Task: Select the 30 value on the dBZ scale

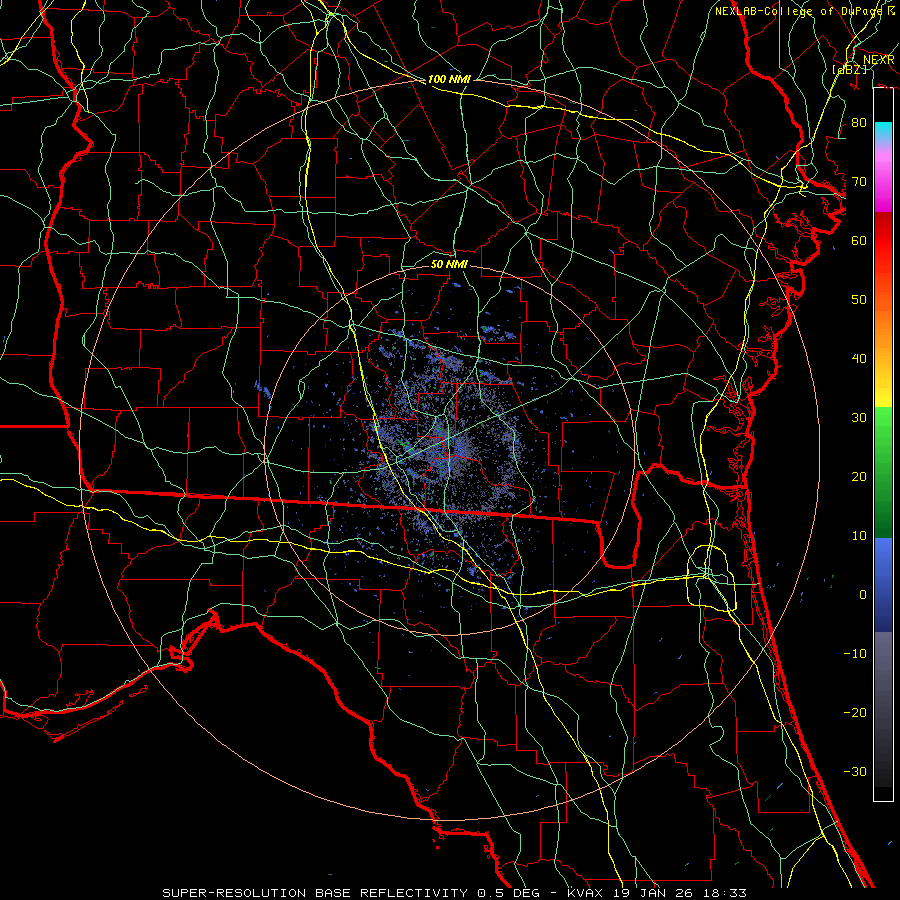Action: (x=859, y=418)
